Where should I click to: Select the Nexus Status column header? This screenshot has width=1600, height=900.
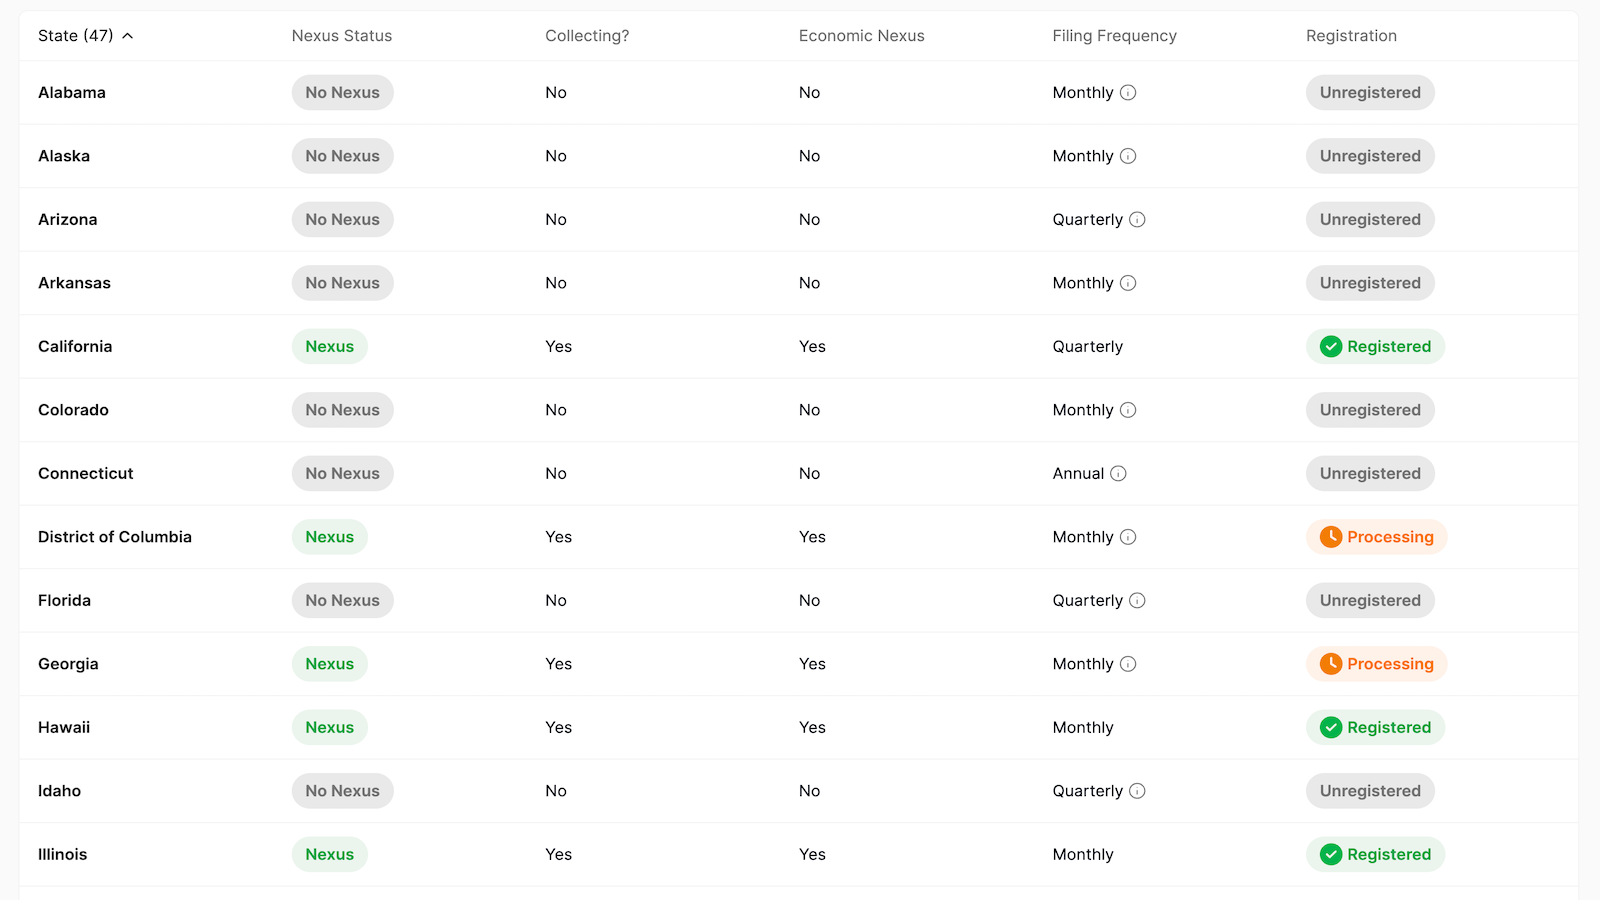click(x=341, y=35)
